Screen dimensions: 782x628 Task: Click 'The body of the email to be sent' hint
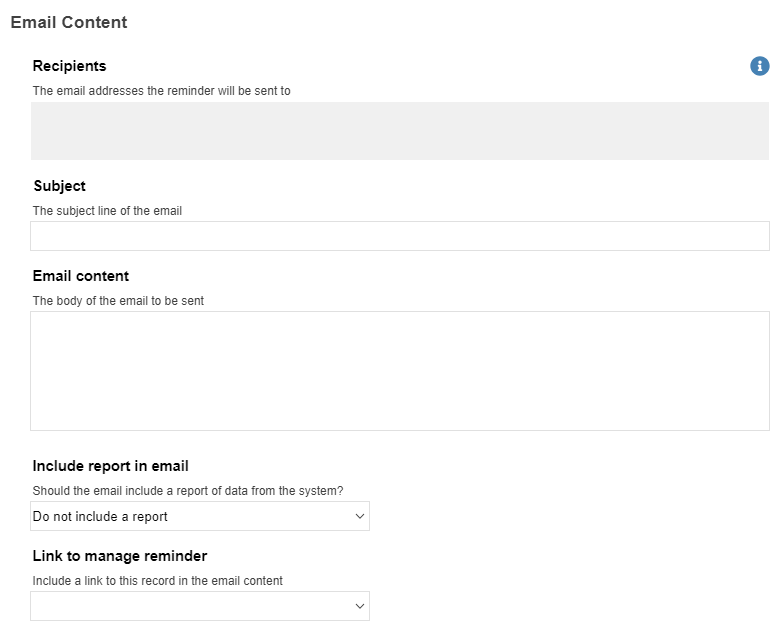(118, 301)
